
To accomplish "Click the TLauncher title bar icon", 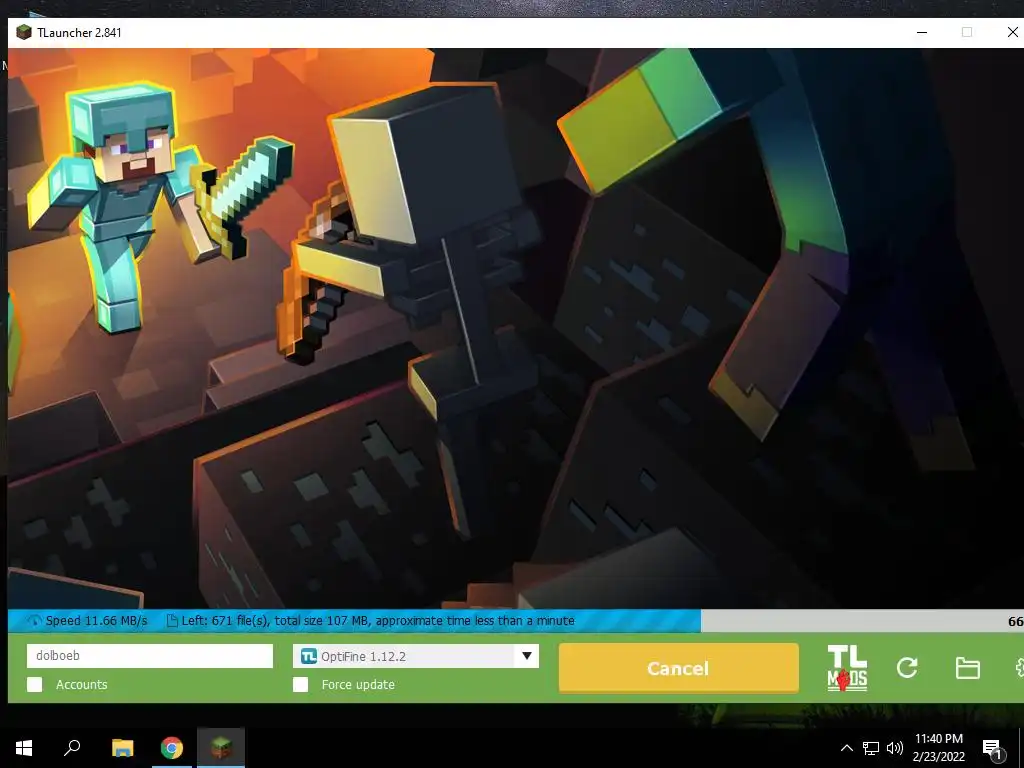I will pos(24,32).
